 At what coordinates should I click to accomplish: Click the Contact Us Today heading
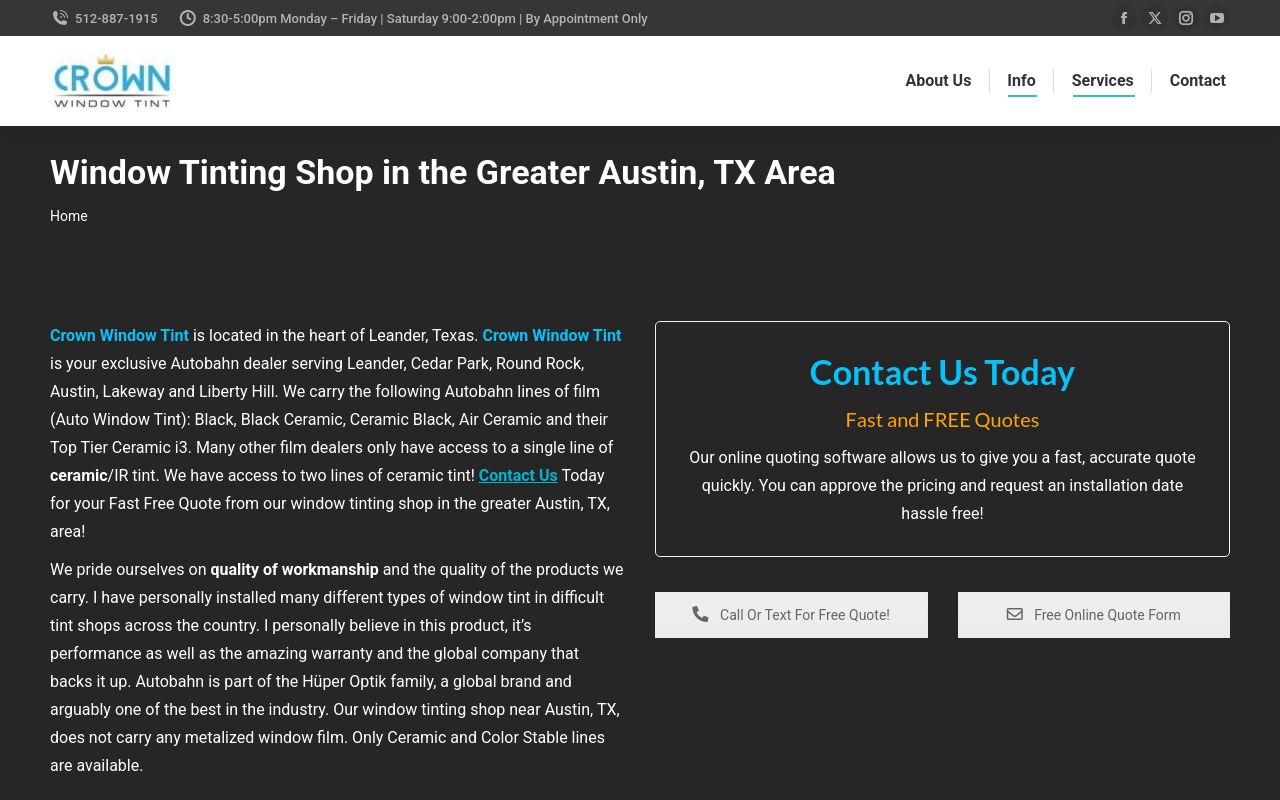[942, 372]
